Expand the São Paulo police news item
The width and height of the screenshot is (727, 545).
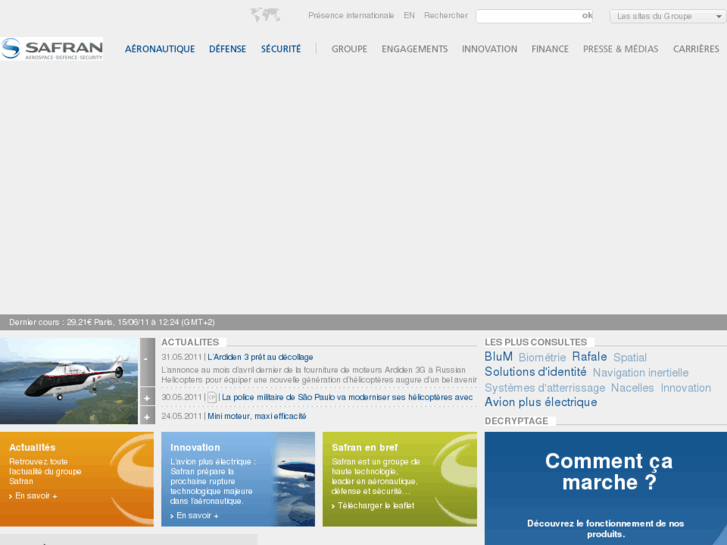[x=147, y=398]
